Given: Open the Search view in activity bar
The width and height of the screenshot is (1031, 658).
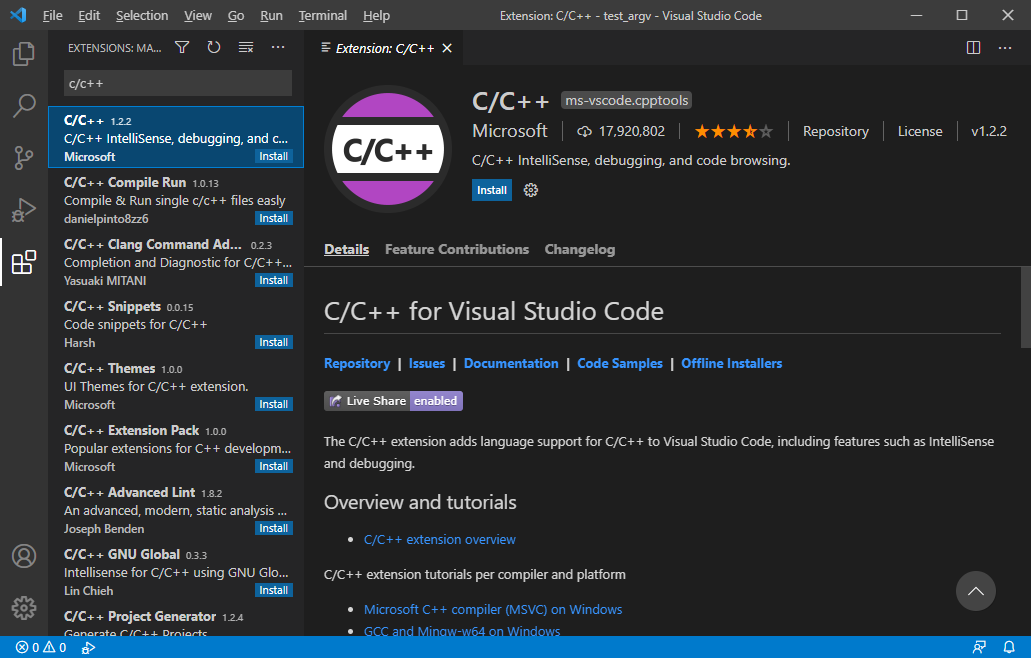Looking at the screenshot, I should click(24, 105).
